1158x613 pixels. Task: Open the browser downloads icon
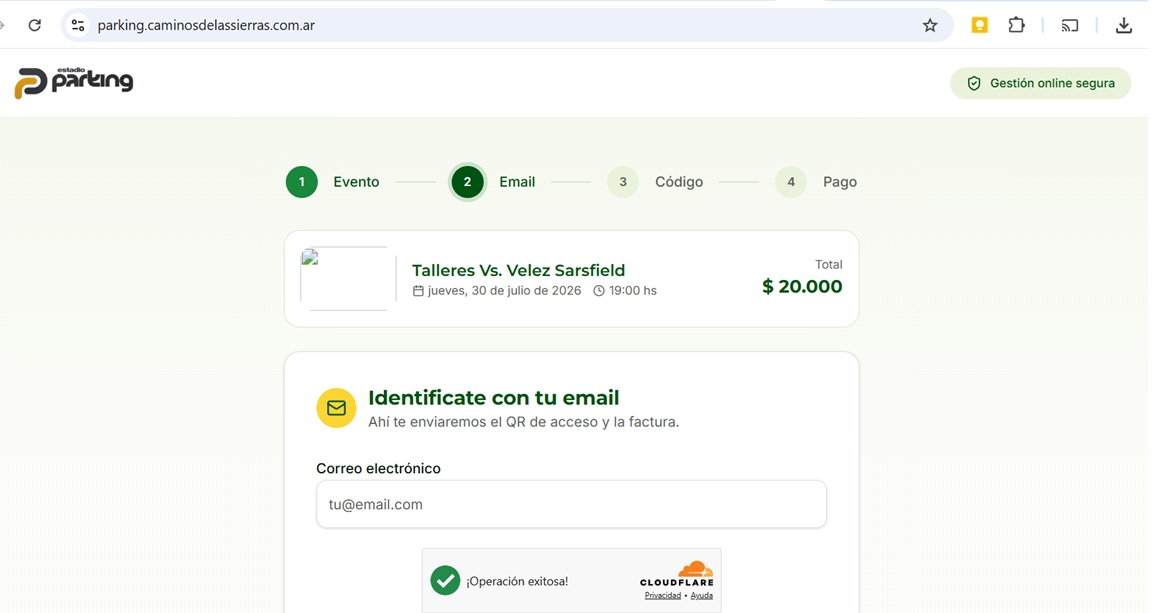click(x=1123, y=26)
